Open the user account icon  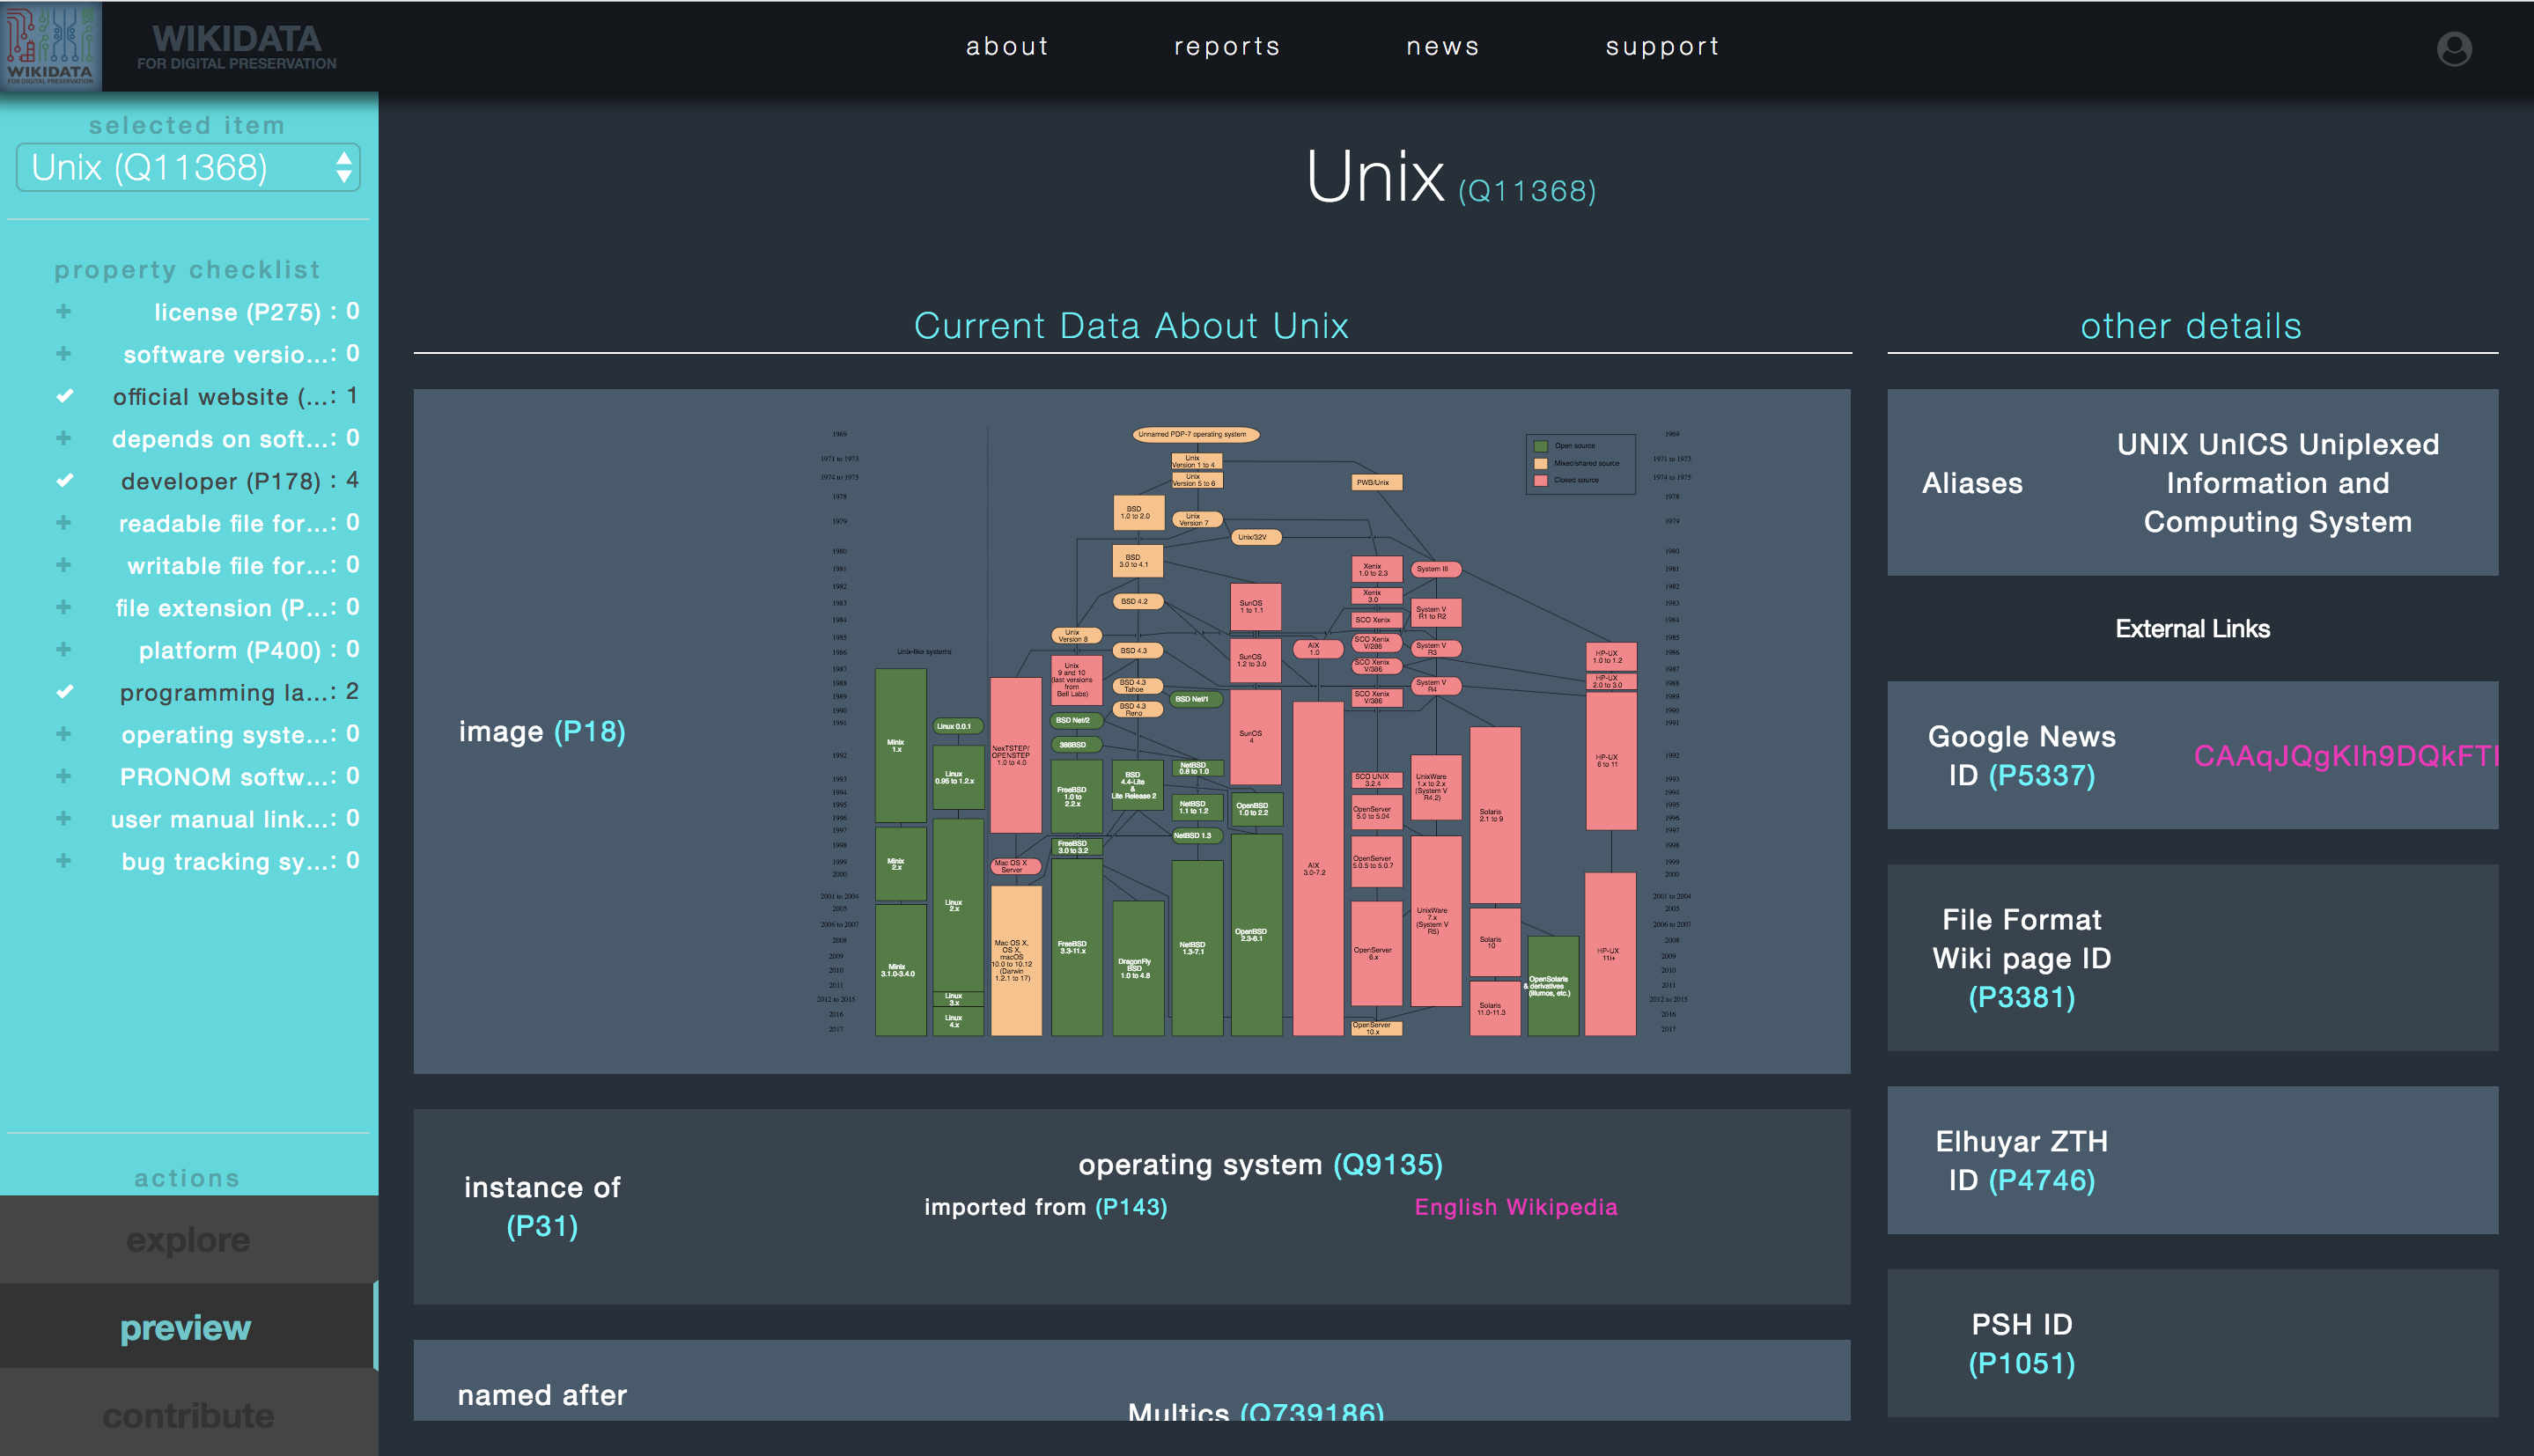[2453, 48]
